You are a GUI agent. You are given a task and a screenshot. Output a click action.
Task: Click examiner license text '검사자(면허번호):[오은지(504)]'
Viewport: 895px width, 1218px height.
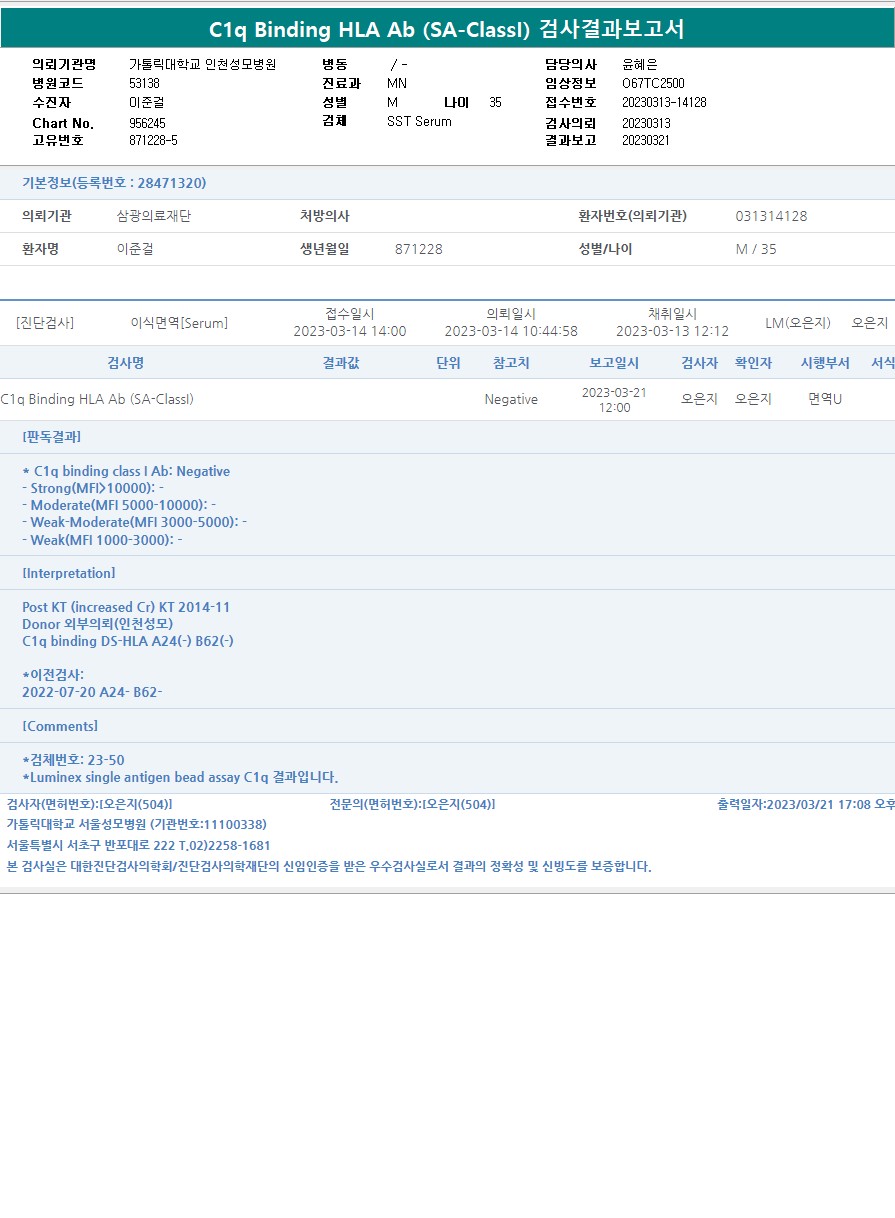90,804
